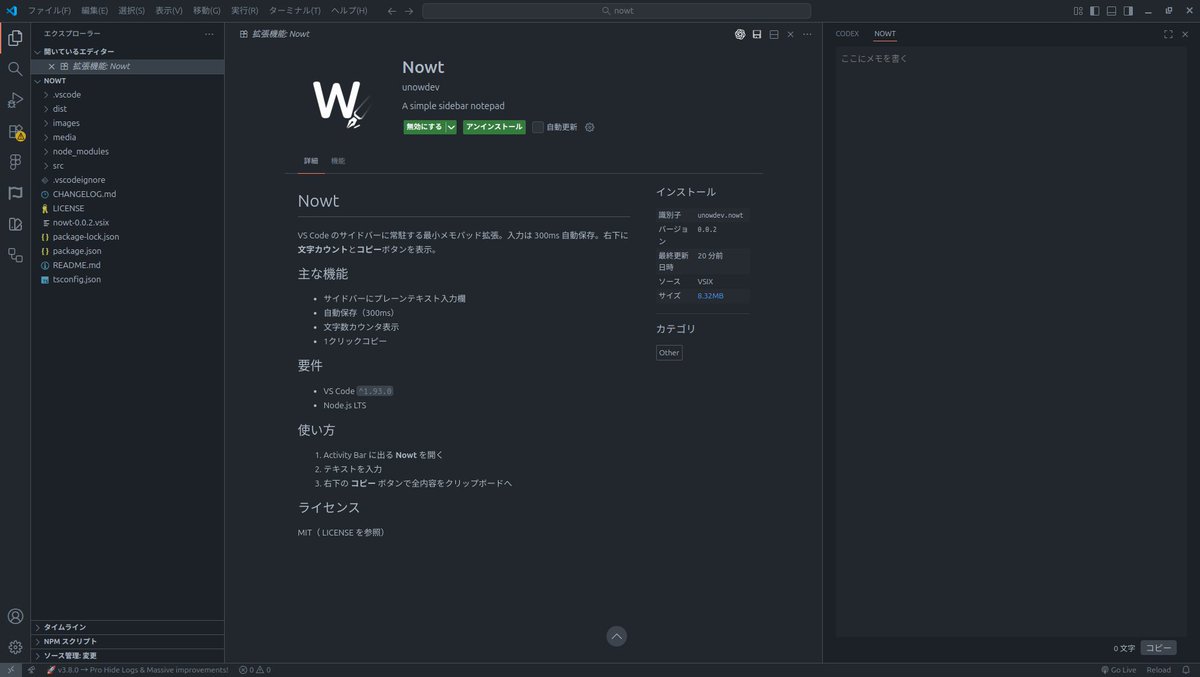Close 拡張機能: Nowt in open editors
The width and height of the screenshot is (1200, 677).
coord(52,66)
